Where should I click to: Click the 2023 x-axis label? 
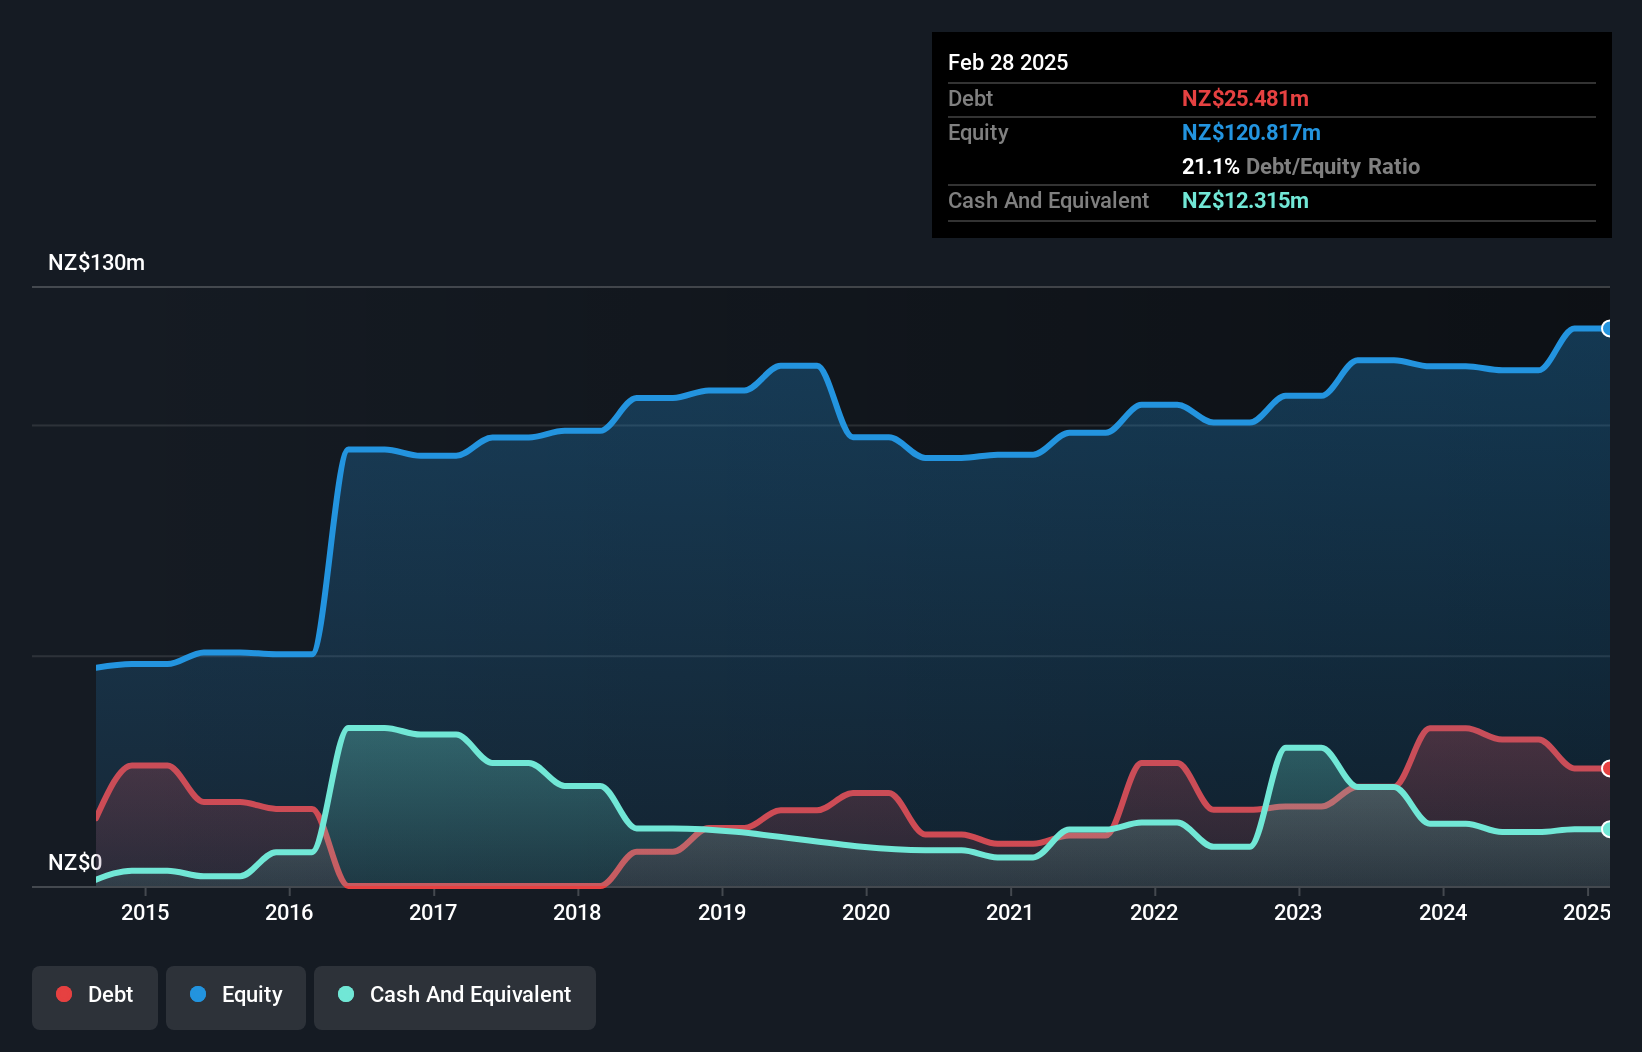(x=1298, y=912)
